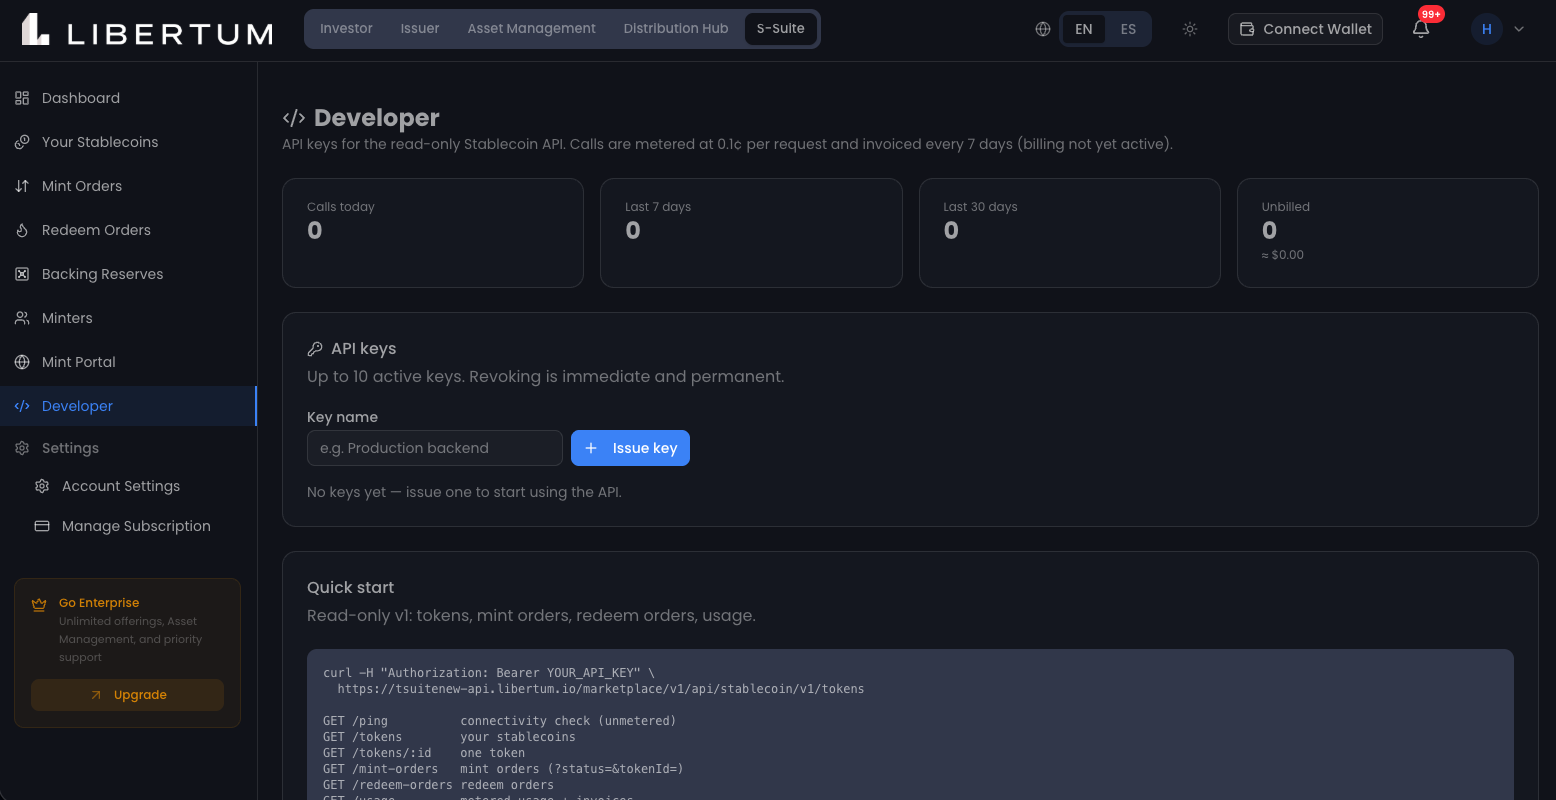Switch to the Investor tab
Image resolution: width=1556 pixels, height=800 pixels.
(346, 29)
